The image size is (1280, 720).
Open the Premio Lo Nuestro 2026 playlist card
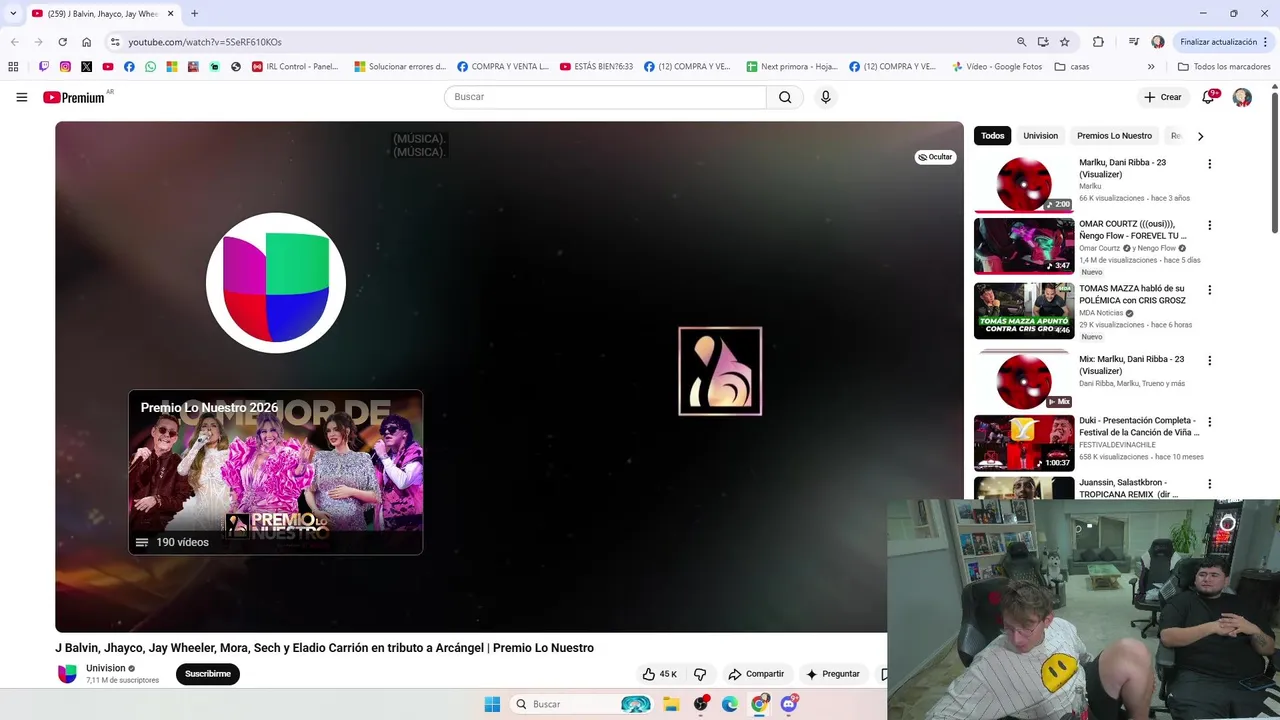click(x=275, y=472)
